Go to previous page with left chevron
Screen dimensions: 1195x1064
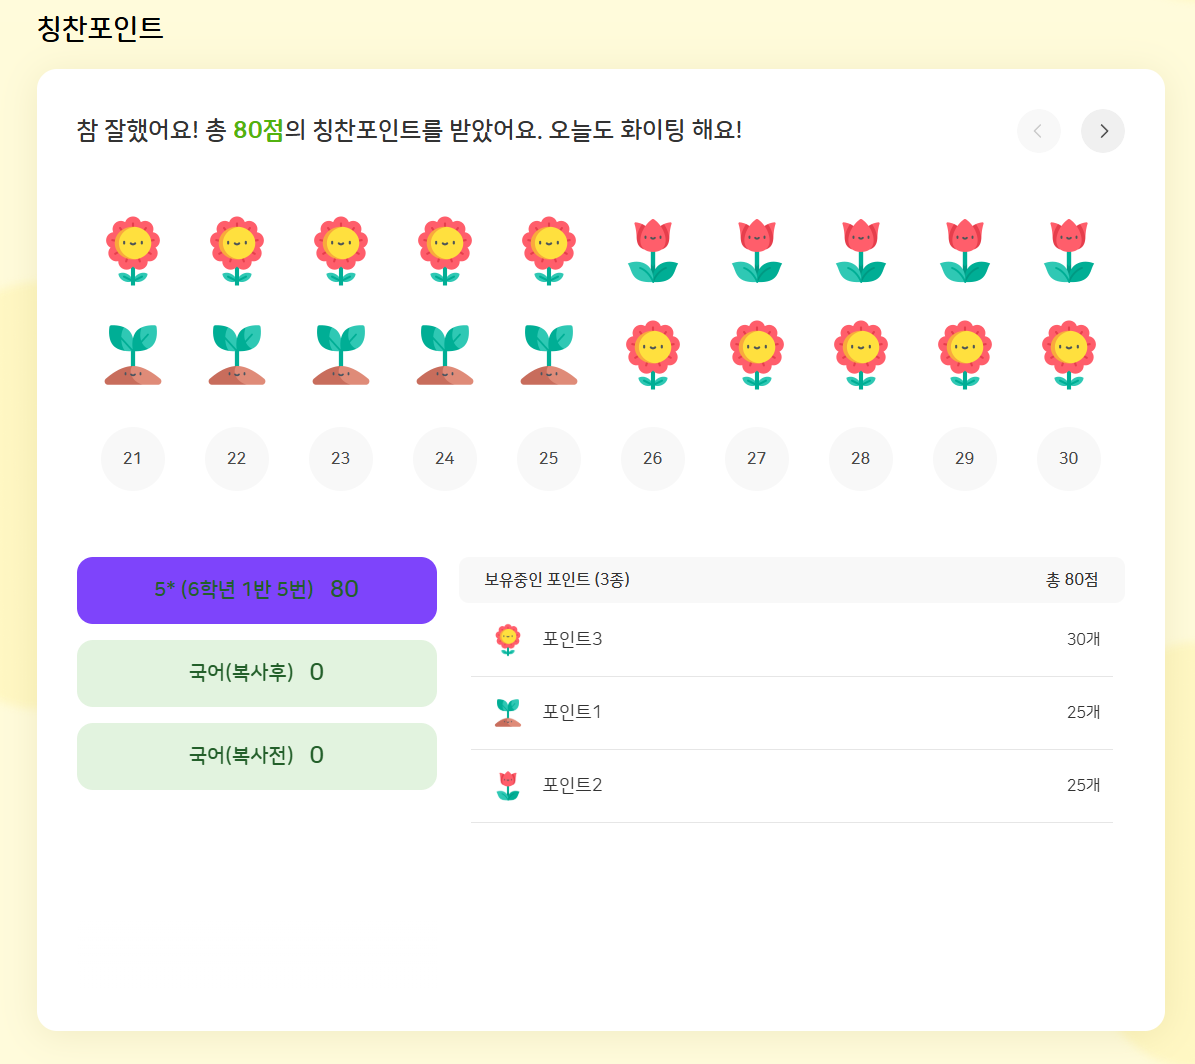point(1039,131)
